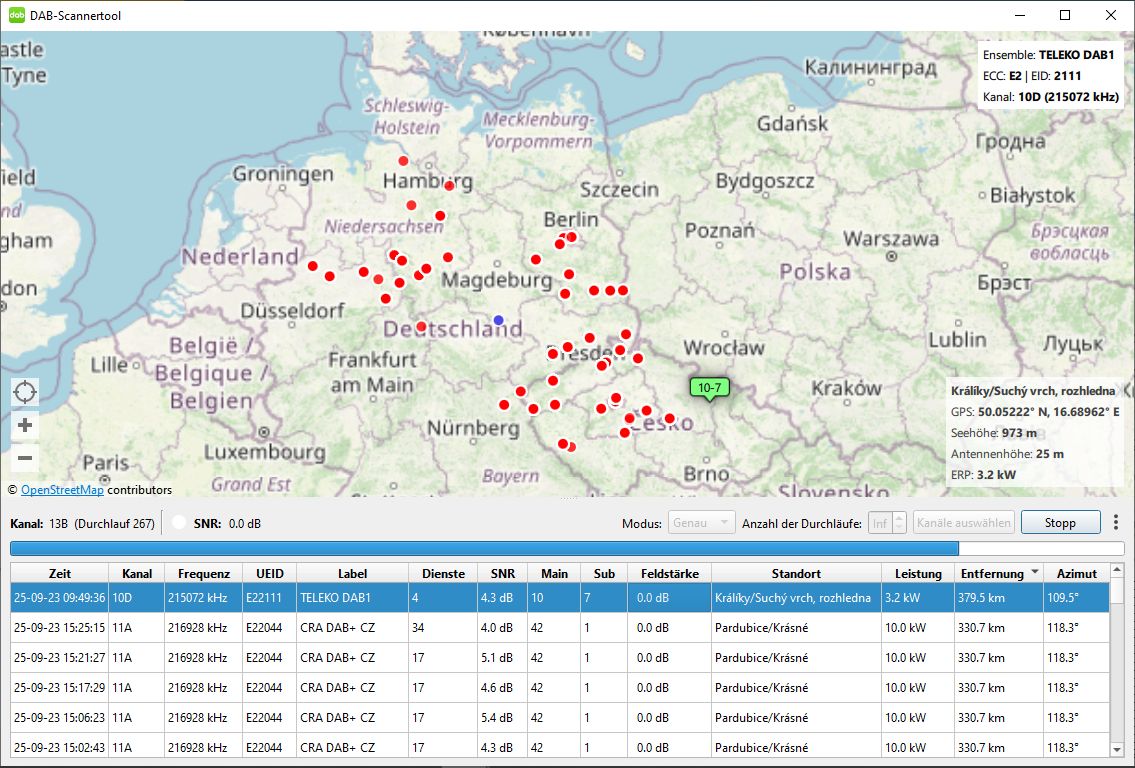This screenshot has height=768, width=1135.
Task: Click the Kanäle auswählen button
Action: coord(963,523)
